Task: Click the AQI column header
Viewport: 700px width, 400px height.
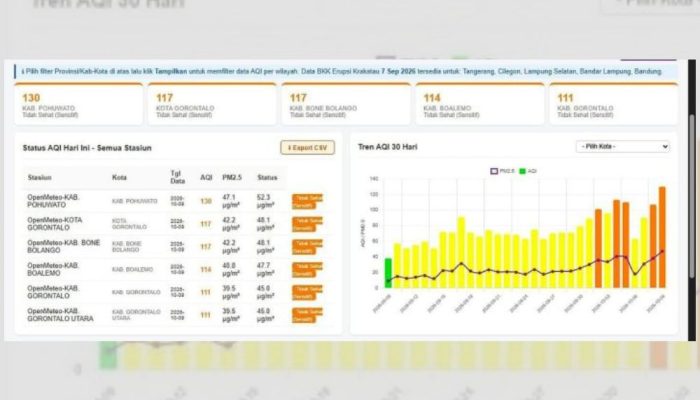Action: click(206, 178)
